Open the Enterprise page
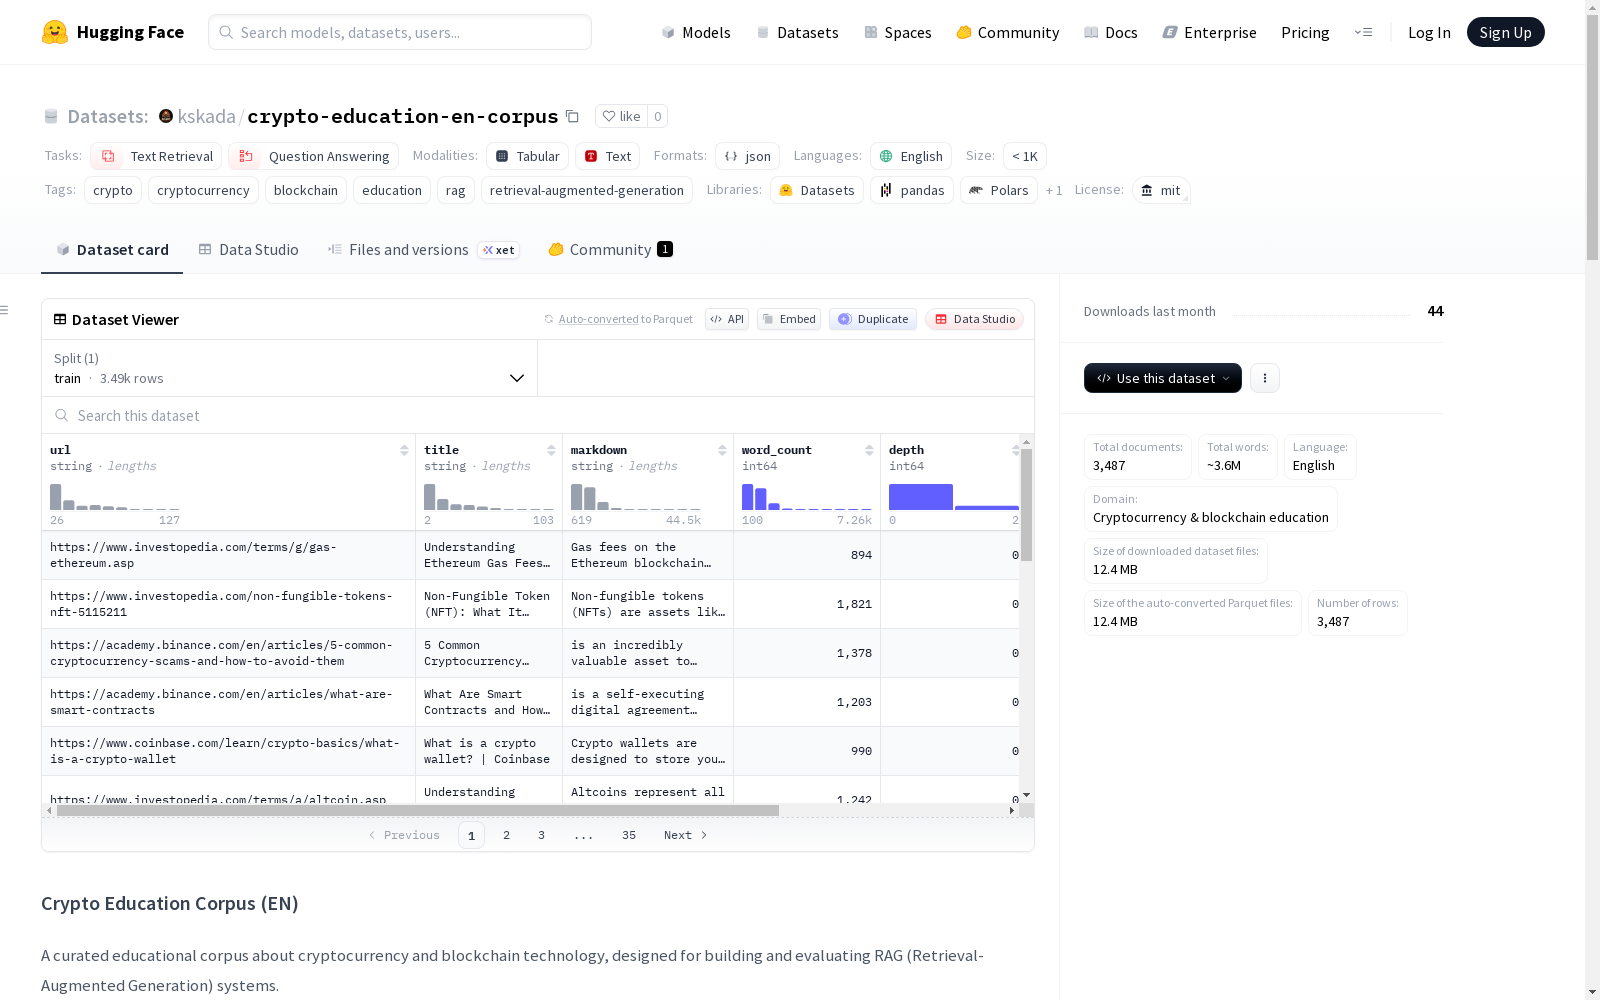The image size is (1600, 1000). [1210, 32]
